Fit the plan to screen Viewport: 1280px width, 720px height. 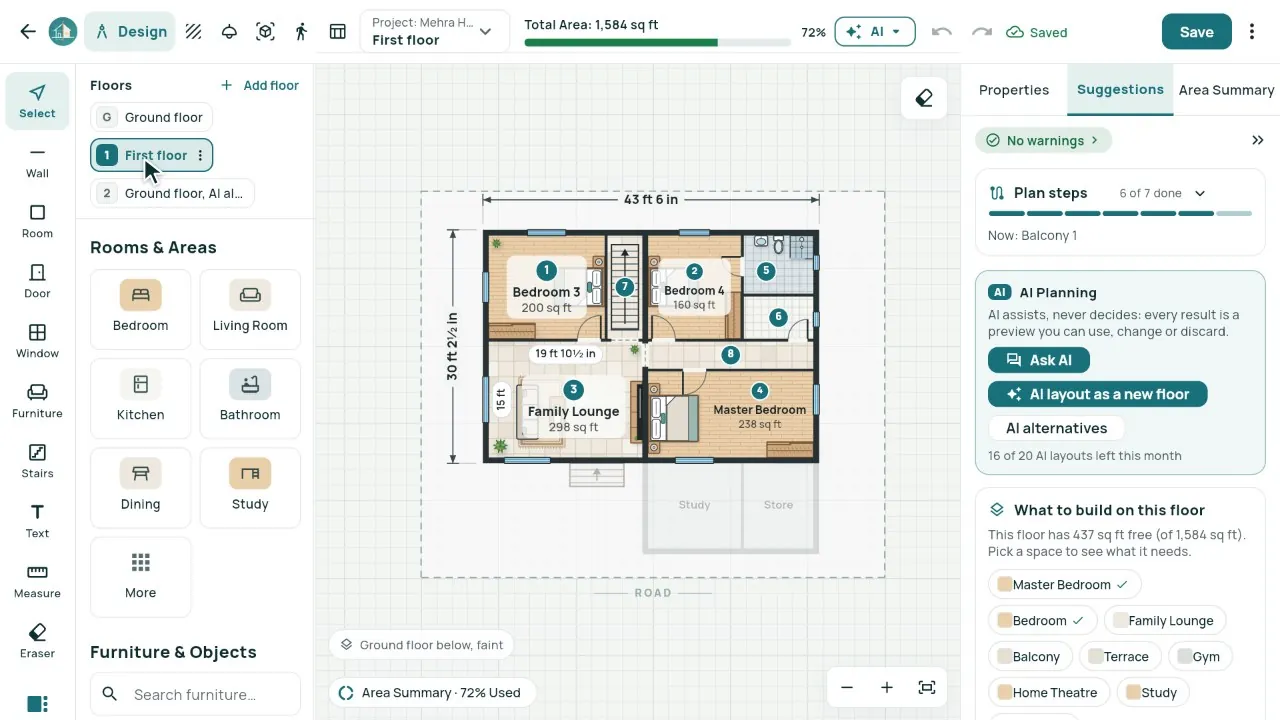coord(927,687)
